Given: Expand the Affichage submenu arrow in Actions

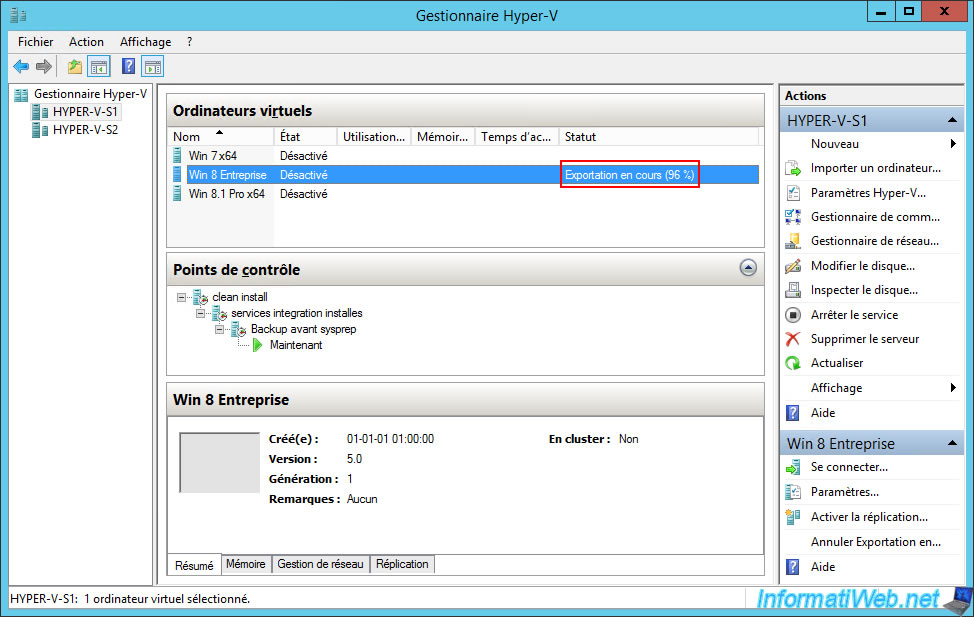Looking at the screenshot, I should 953,388.
